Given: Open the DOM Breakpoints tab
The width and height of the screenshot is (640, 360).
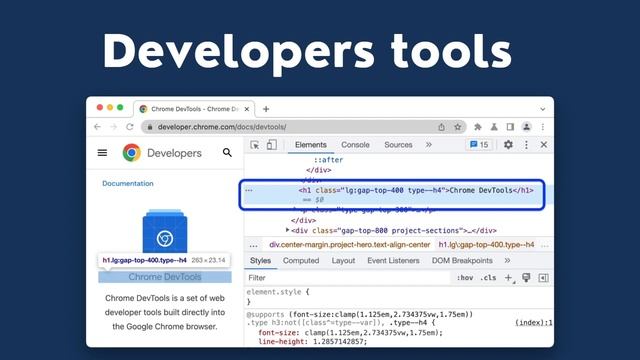Looking at the screenshot, I should pos(462,260).
